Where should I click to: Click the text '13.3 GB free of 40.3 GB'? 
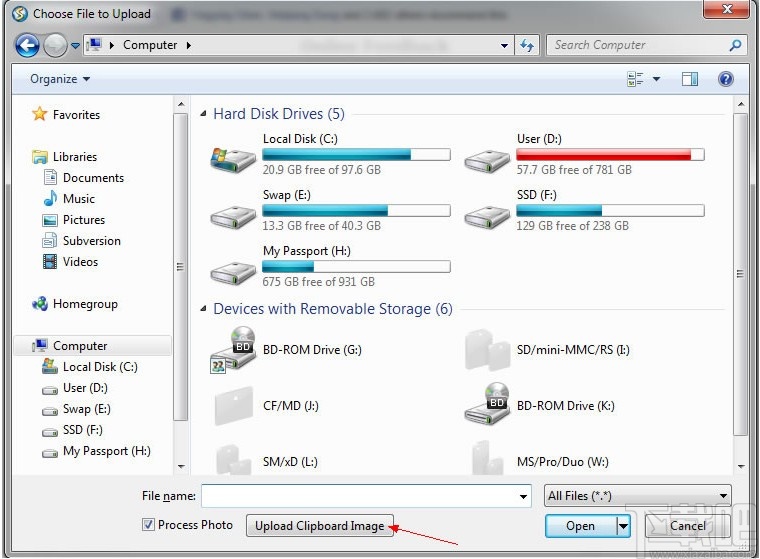click(x=321, y=226)
